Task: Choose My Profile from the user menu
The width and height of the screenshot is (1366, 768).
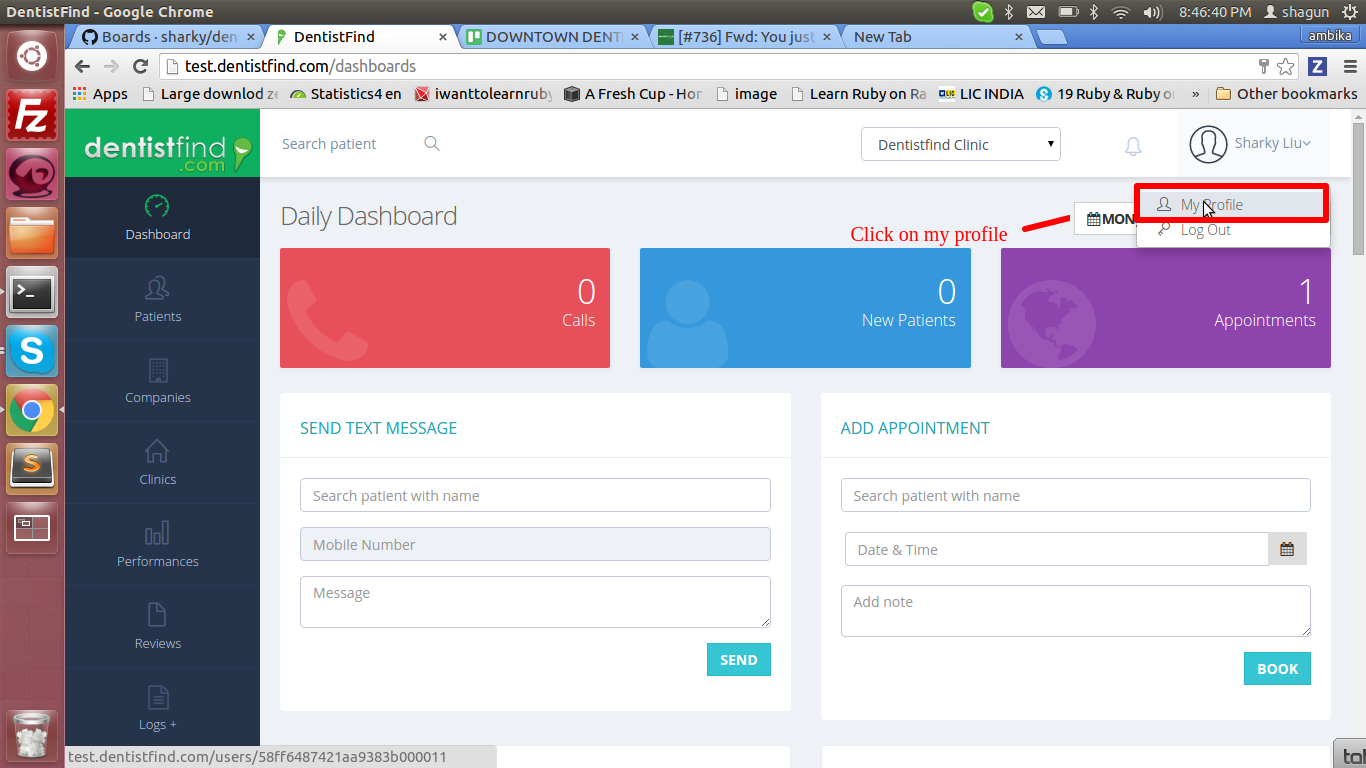Action: click(x=1233, y=204)
